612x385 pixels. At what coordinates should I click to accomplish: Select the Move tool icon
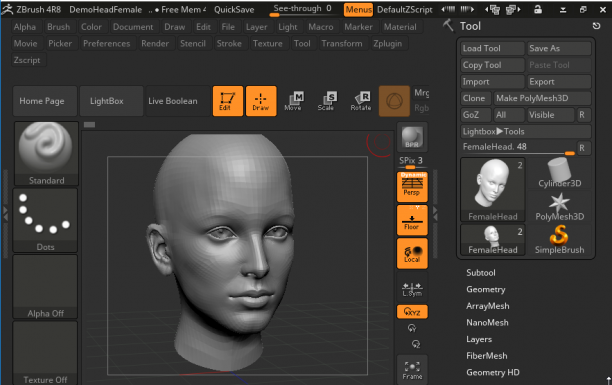click(x=293, y=101)
